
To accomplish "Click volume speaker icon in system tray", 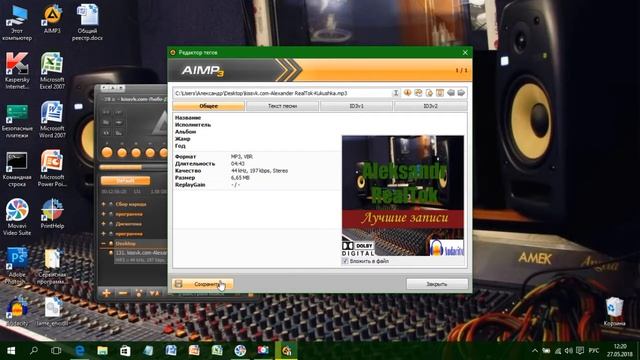I will pyautogui.click(x=569, y=350).
